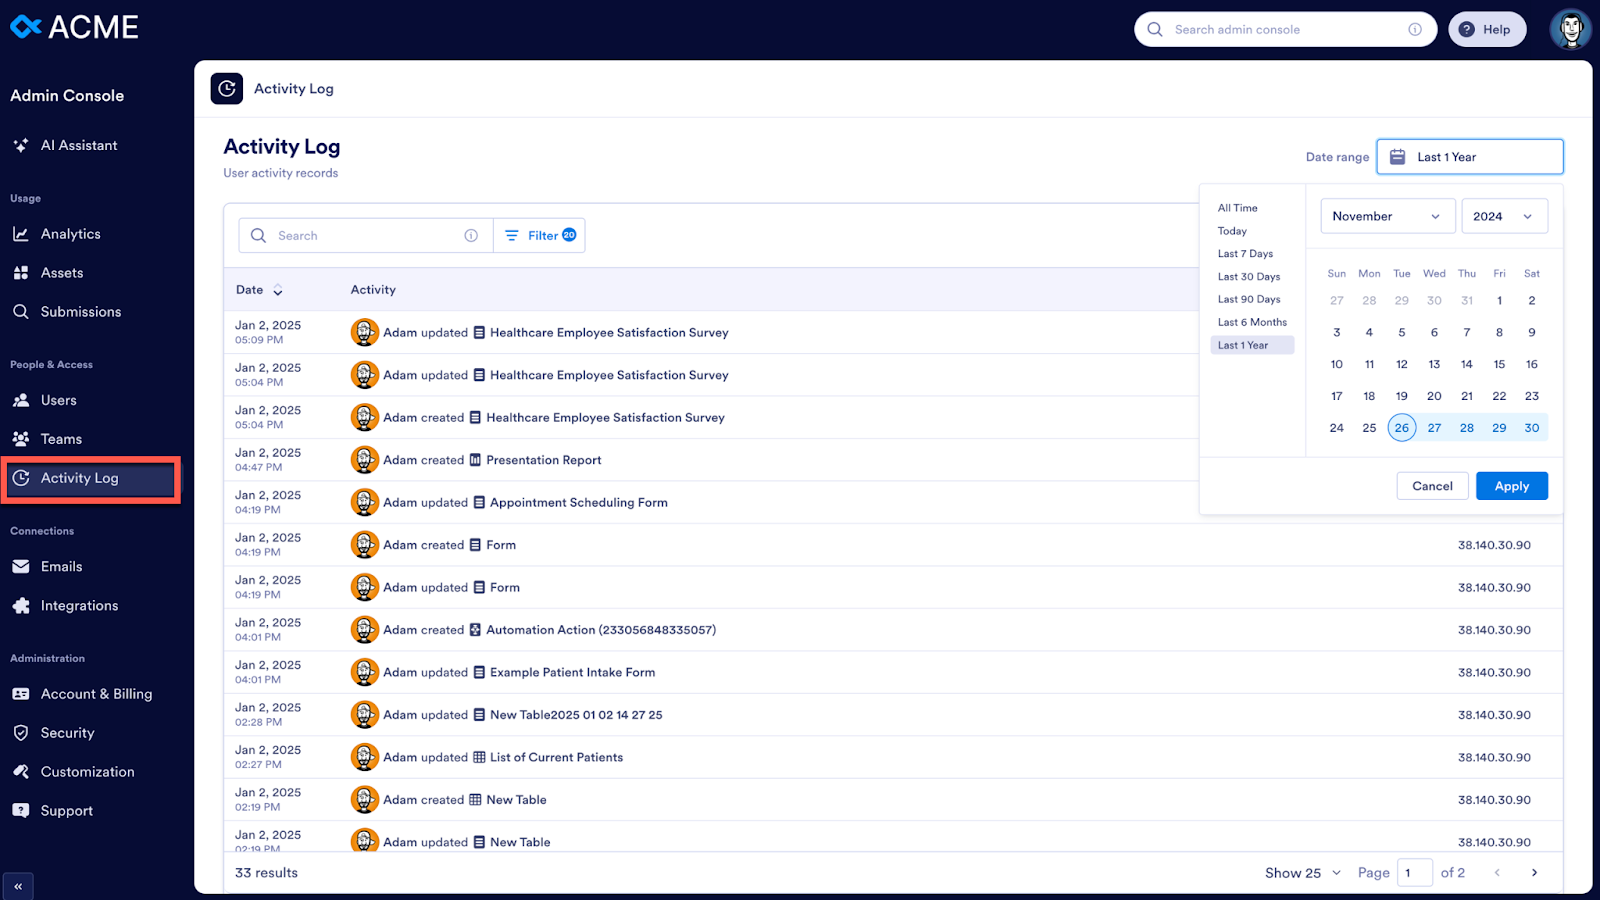Click the Page number input

pos(1414,873)
